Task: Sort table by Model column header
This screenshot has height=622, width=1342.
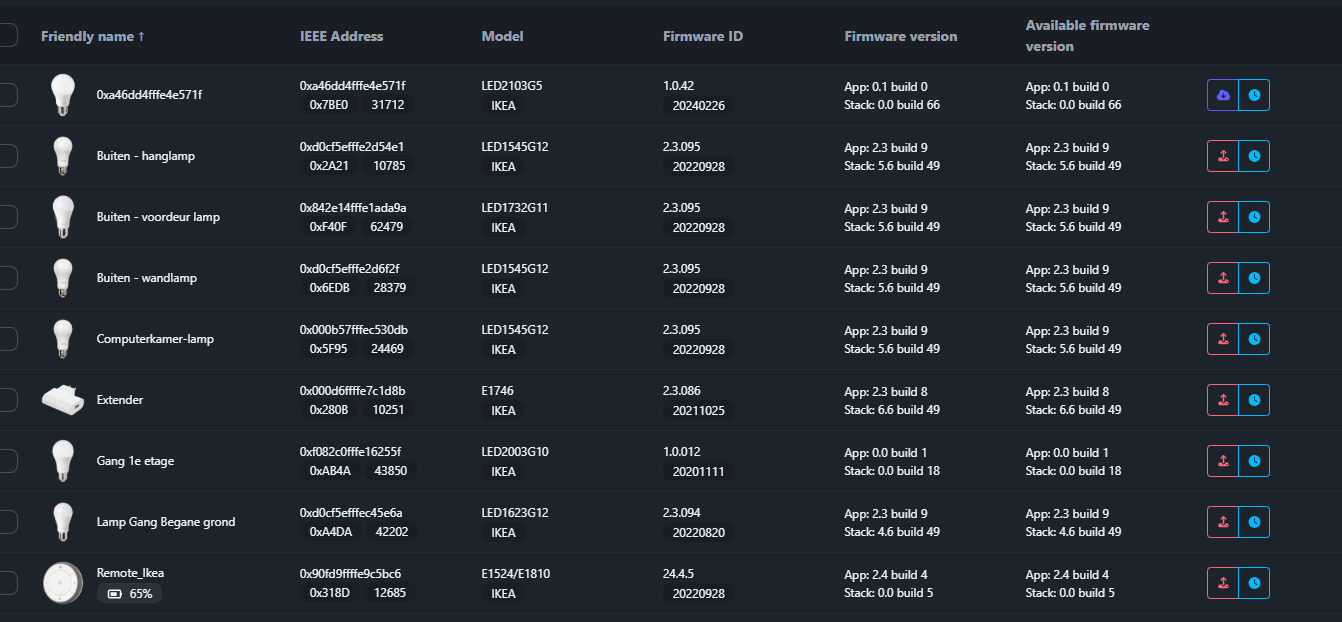Action: click(x=502, y=36)
